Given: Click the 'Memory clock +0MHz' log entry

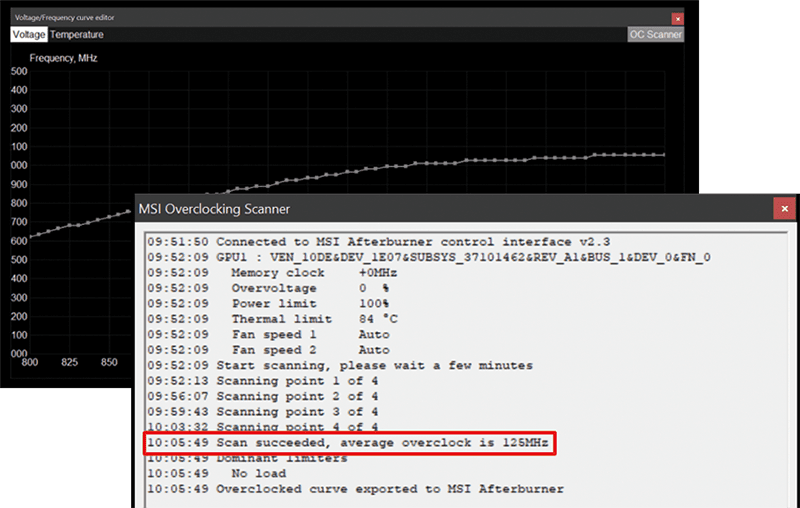Looking at the screenshot, I should coord(272,273).
